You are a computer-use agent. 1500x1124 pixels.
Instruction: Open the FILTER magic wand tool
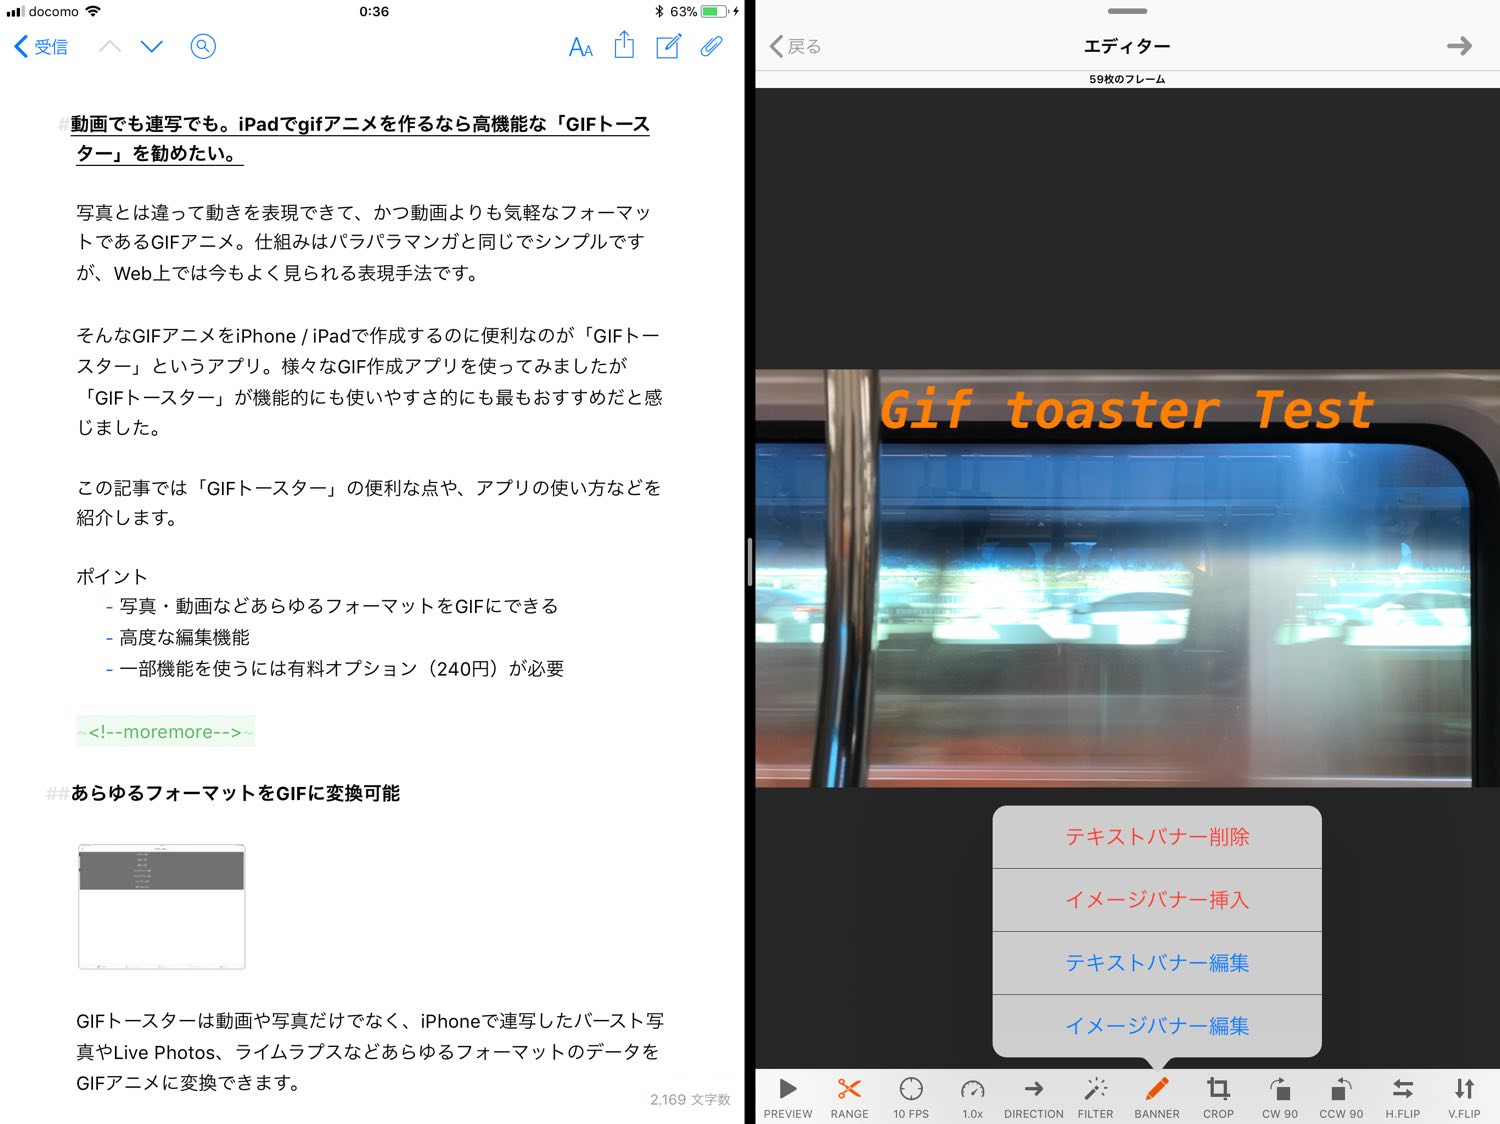pyautogui.click(x=1095, y=1097)
